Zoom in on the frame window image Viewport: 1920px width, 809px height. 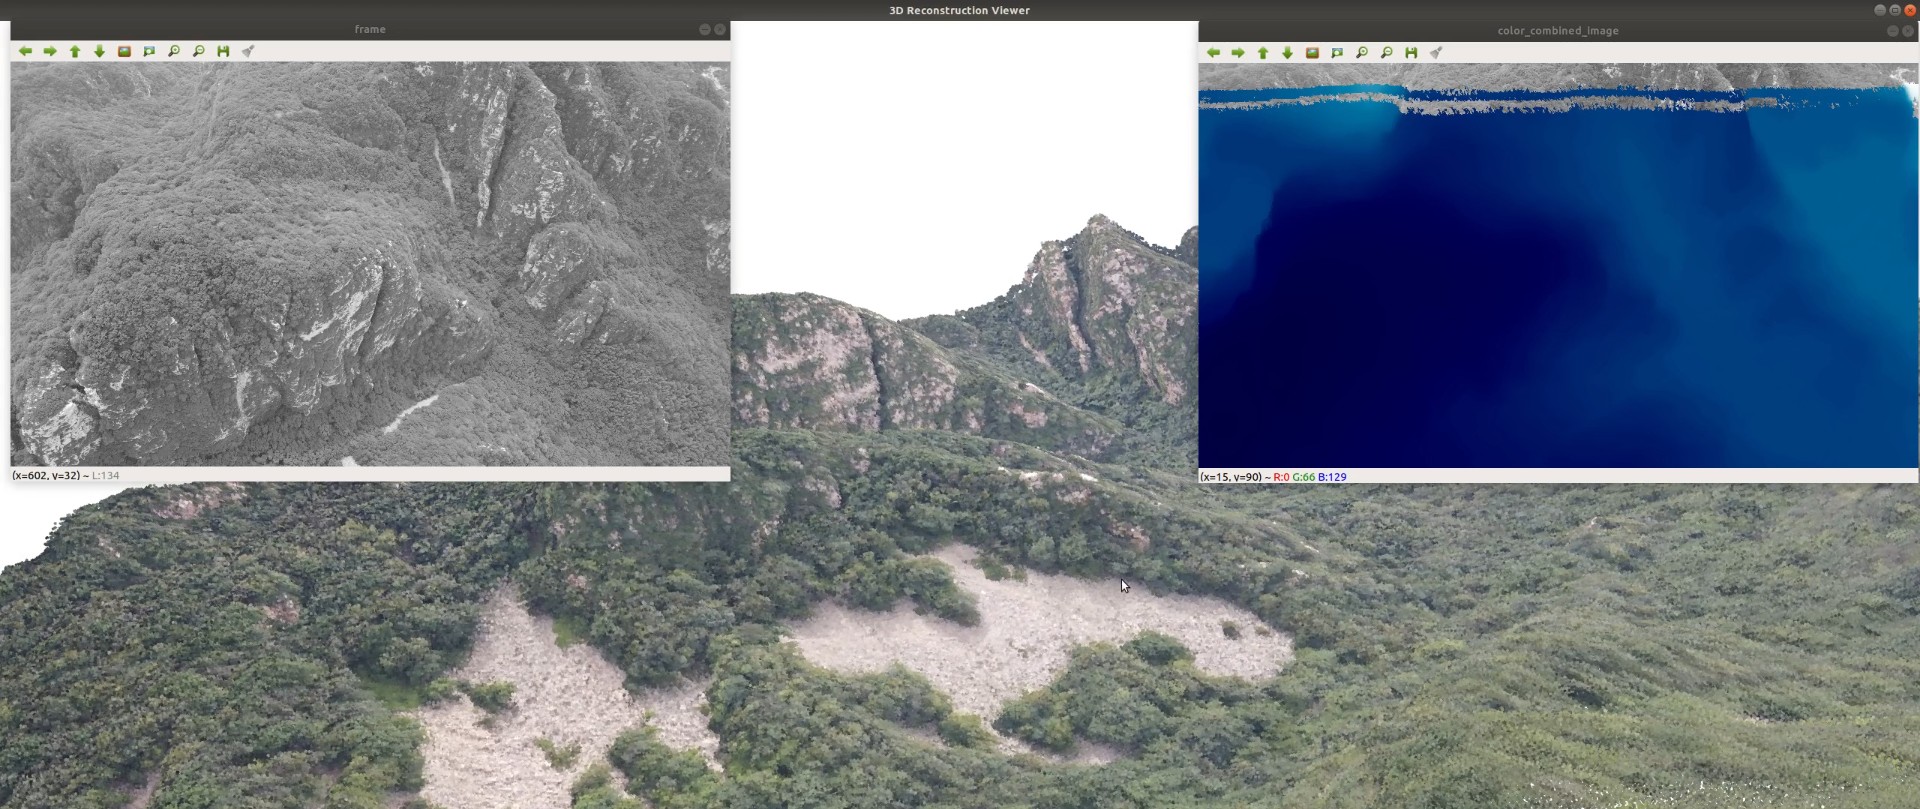click(174, 51)
